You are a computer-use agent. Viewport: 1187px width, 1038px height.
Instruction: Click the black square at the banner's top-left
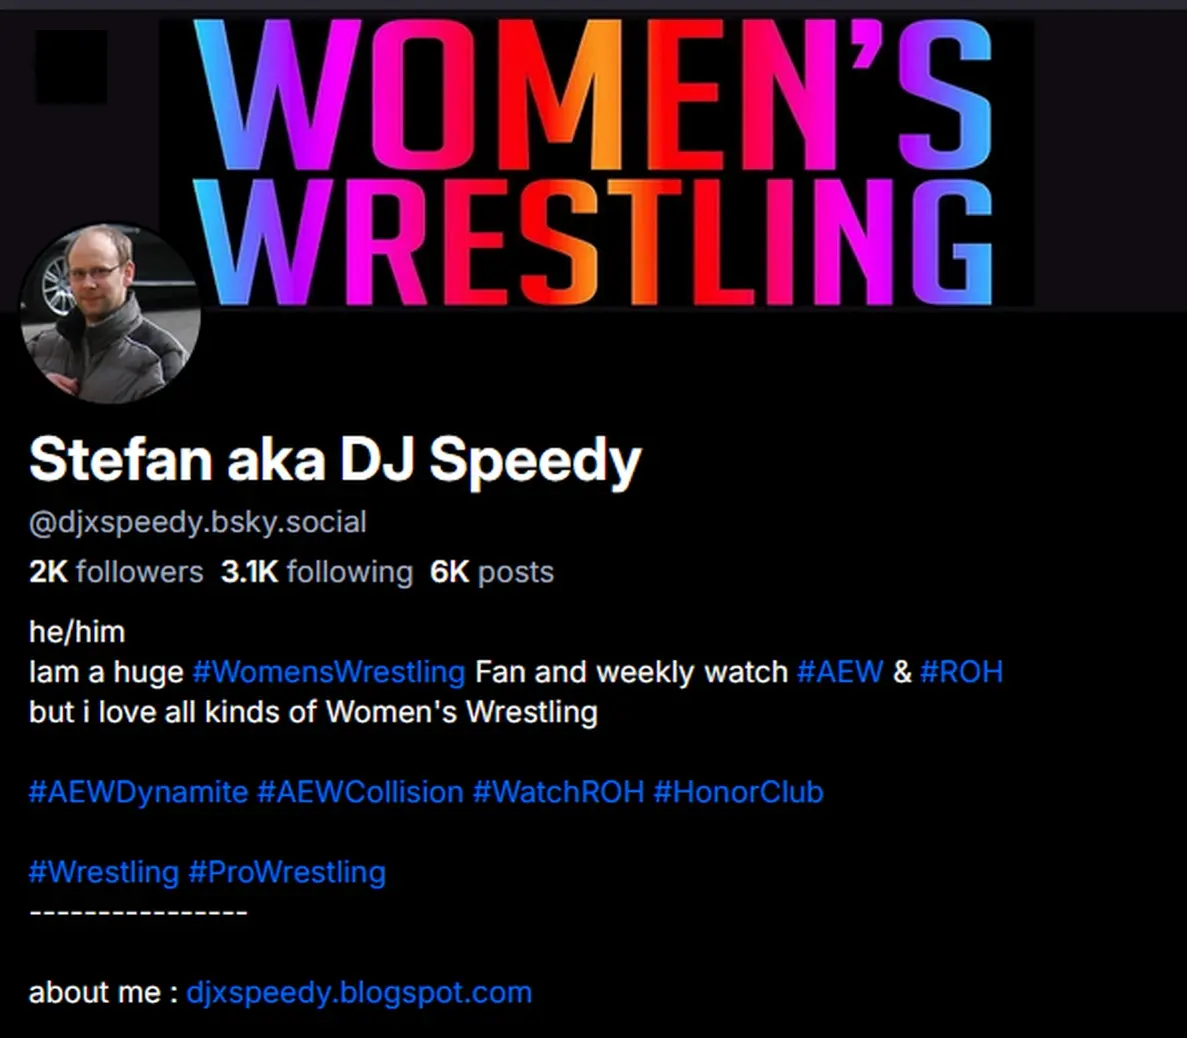[71, 67]
